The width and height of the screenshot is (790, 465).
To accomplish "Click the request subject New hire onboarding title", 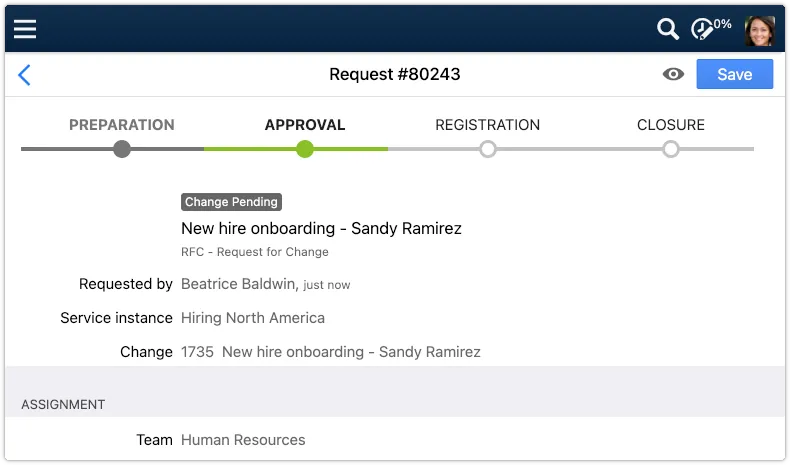I will pos(321,229).
